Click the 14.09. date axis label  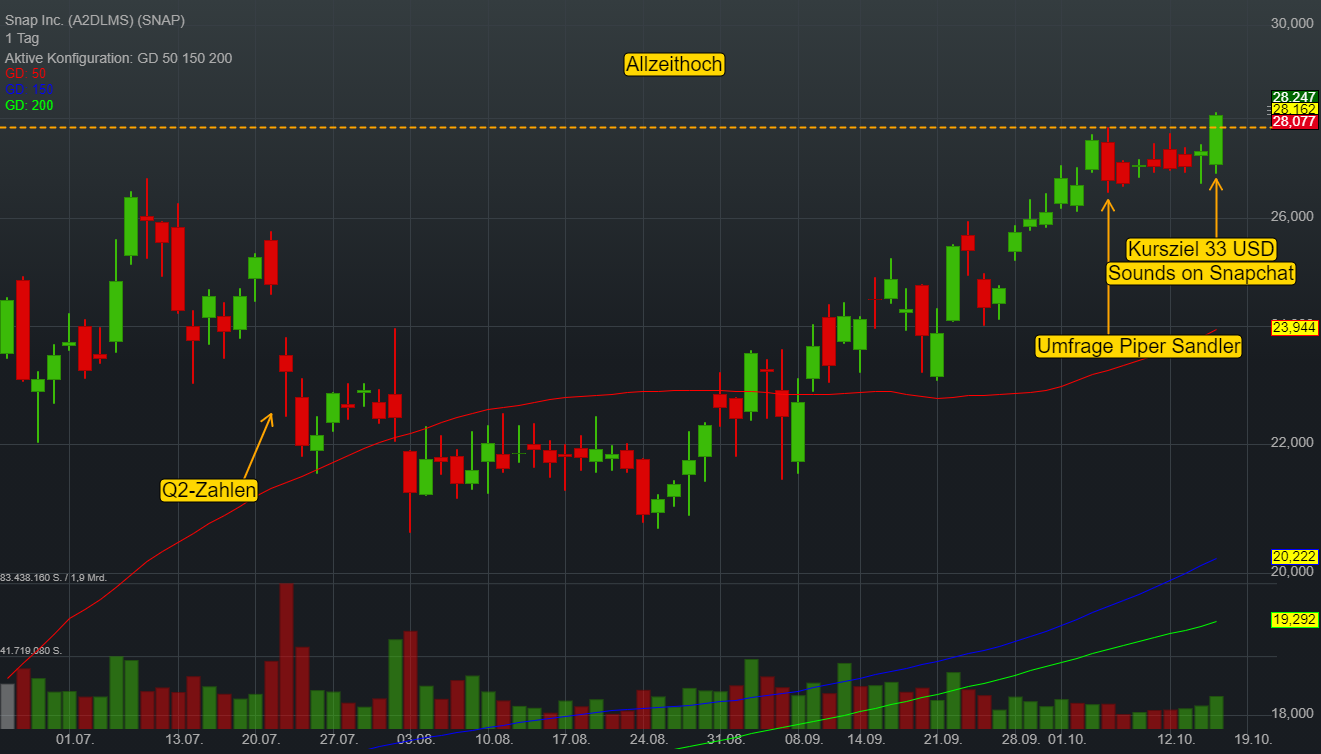[x=865, y=740]
